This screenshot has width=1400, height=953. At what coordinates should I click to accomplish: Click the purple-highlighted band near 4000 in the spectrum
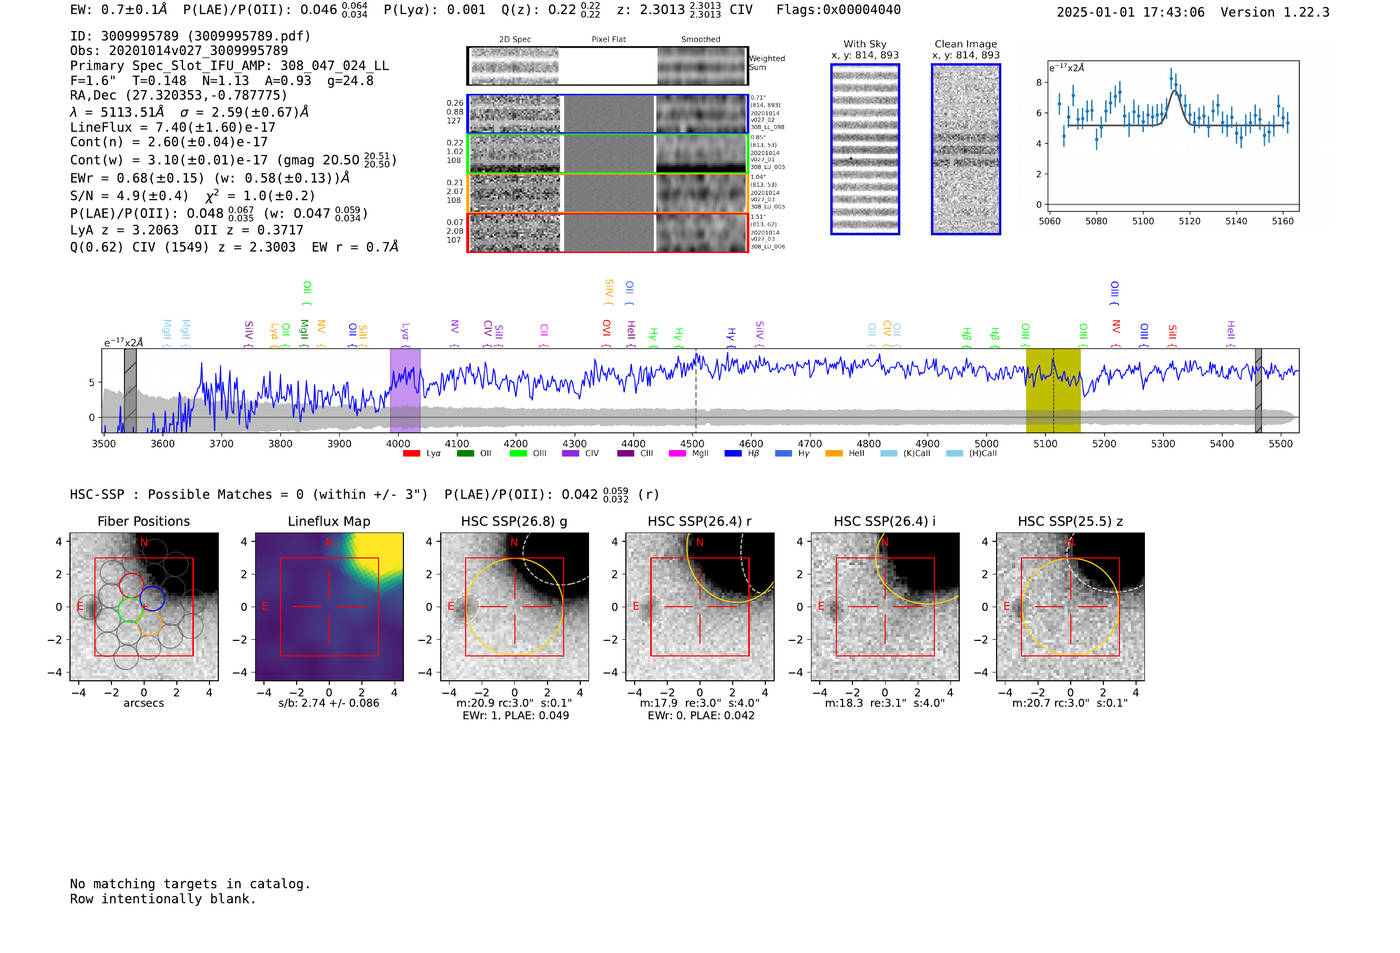pos(405,390)
